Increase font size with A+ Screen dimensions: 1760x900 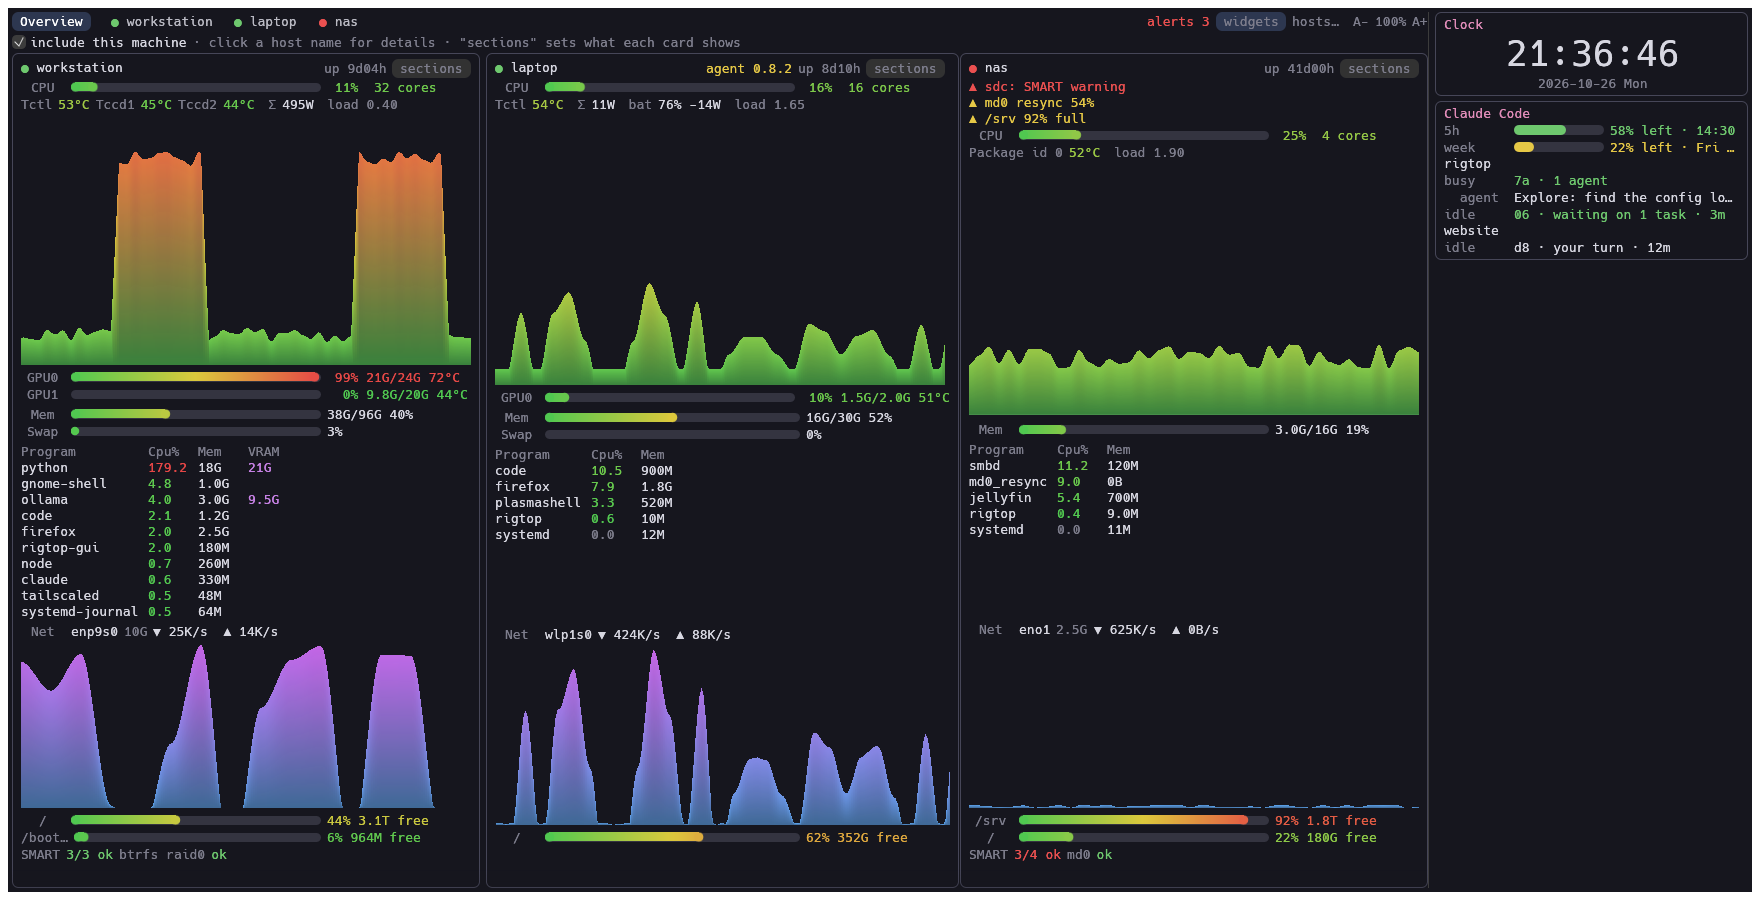coord(1419,22)
